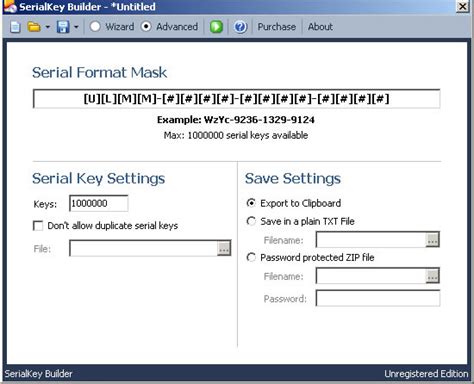Click the green Generate play icon
The image size is (474, 384).
[216, 27]
